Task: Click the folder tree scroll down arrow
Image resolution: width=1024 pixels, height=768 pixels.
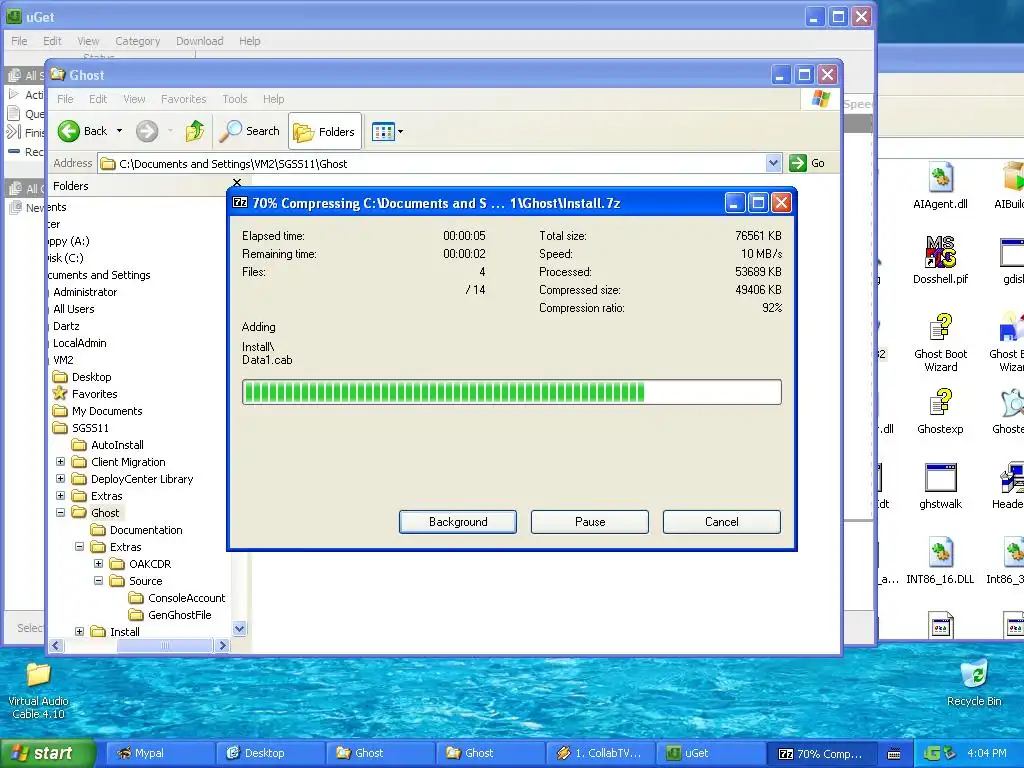Action: pos(240,629)
